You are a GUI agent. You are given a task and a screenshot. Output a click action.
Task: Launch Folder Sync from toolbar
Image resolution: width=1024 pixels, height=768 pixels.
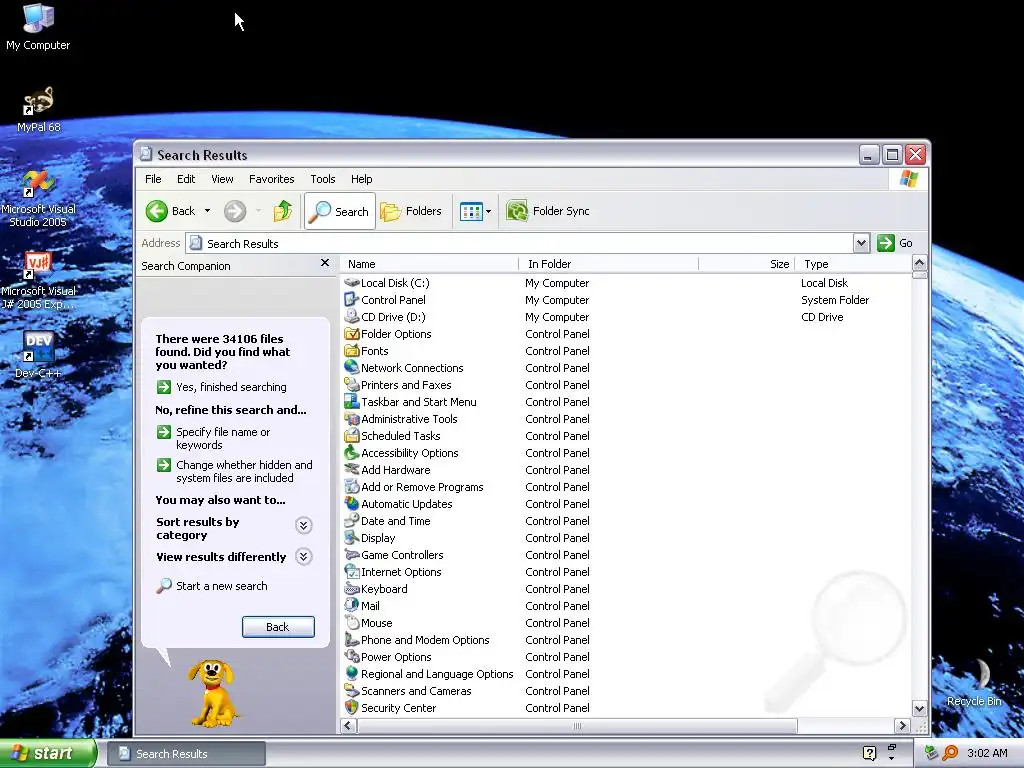[x=548, y=211]
